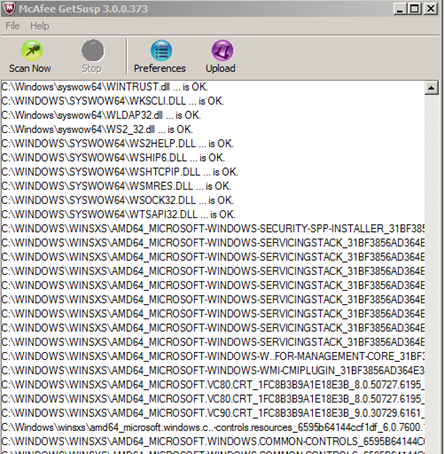Image resolution: width=445 pixels, height=454 pixels.
Task: Select the VC90.CRT 9.0.30729.6161 line
Action: 213,413
